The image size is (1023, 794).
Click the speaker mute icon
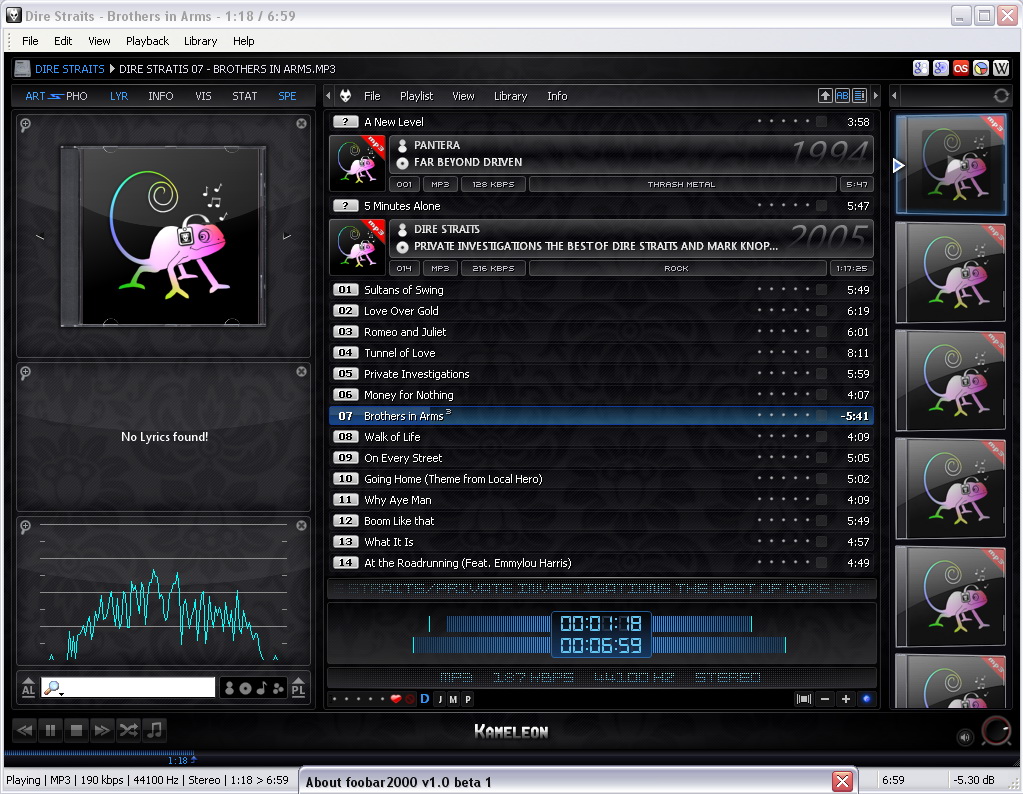click(x=965, y=738)
